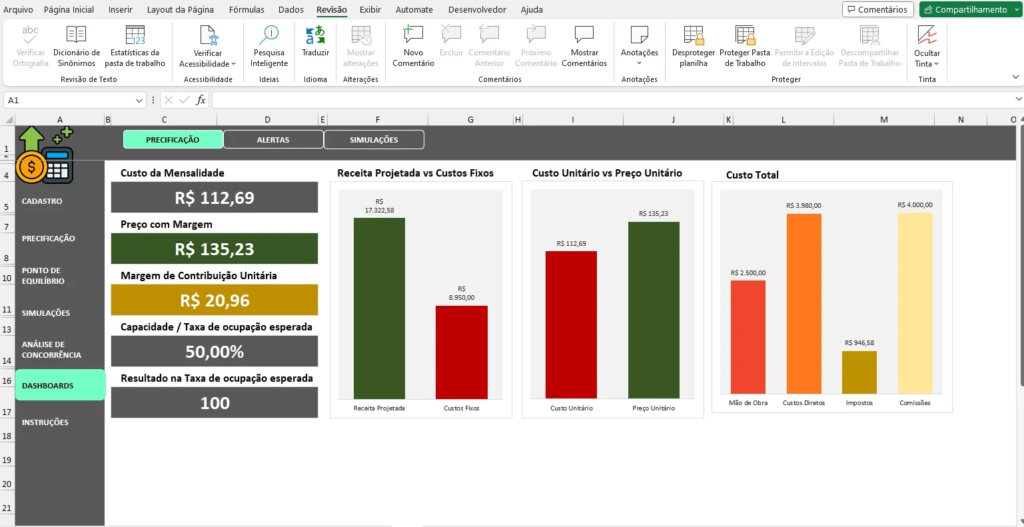The image size is (1024, 527).
Task: Click Proteger Pasta de Trabalho
Action: (x=745, y=46)
